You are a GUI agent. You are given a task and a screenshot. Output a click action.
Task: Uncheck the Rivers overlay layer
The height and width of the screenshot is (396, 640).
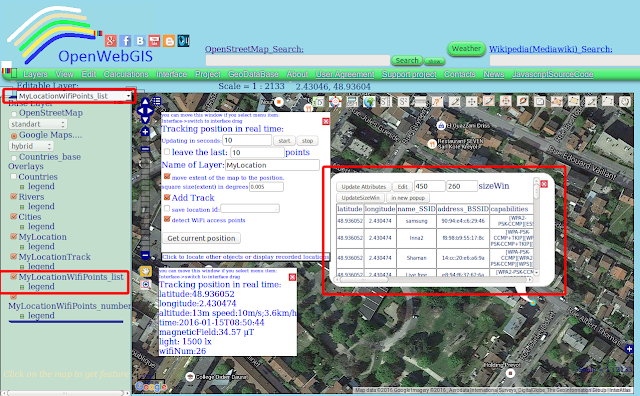[x=13, y=196]
